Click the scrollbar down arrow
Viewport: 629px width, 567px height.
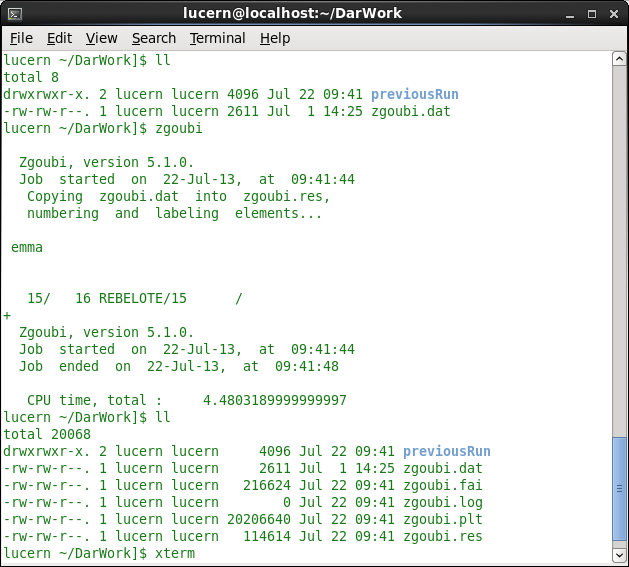619,553
